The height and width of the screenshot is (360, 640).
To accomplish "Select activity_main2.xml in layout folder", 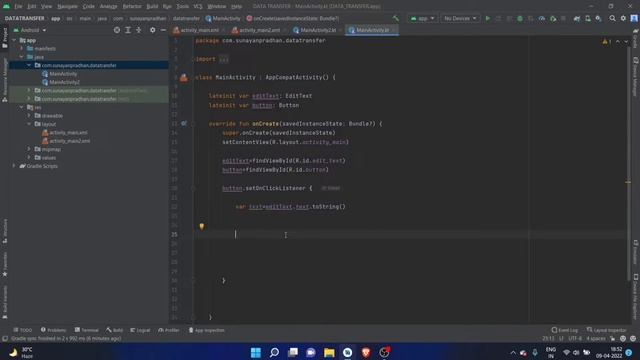I will pyautogui.click(x=69, y=141).
